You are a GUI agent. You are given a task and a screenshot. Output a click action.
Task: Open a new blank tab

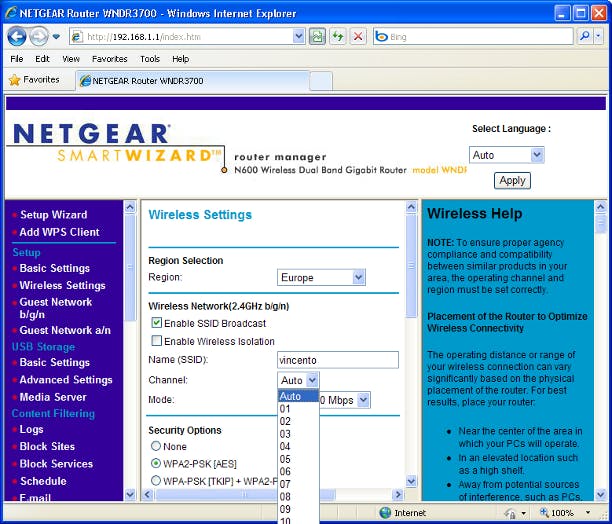pyautogui.click(x=321, y=81)
